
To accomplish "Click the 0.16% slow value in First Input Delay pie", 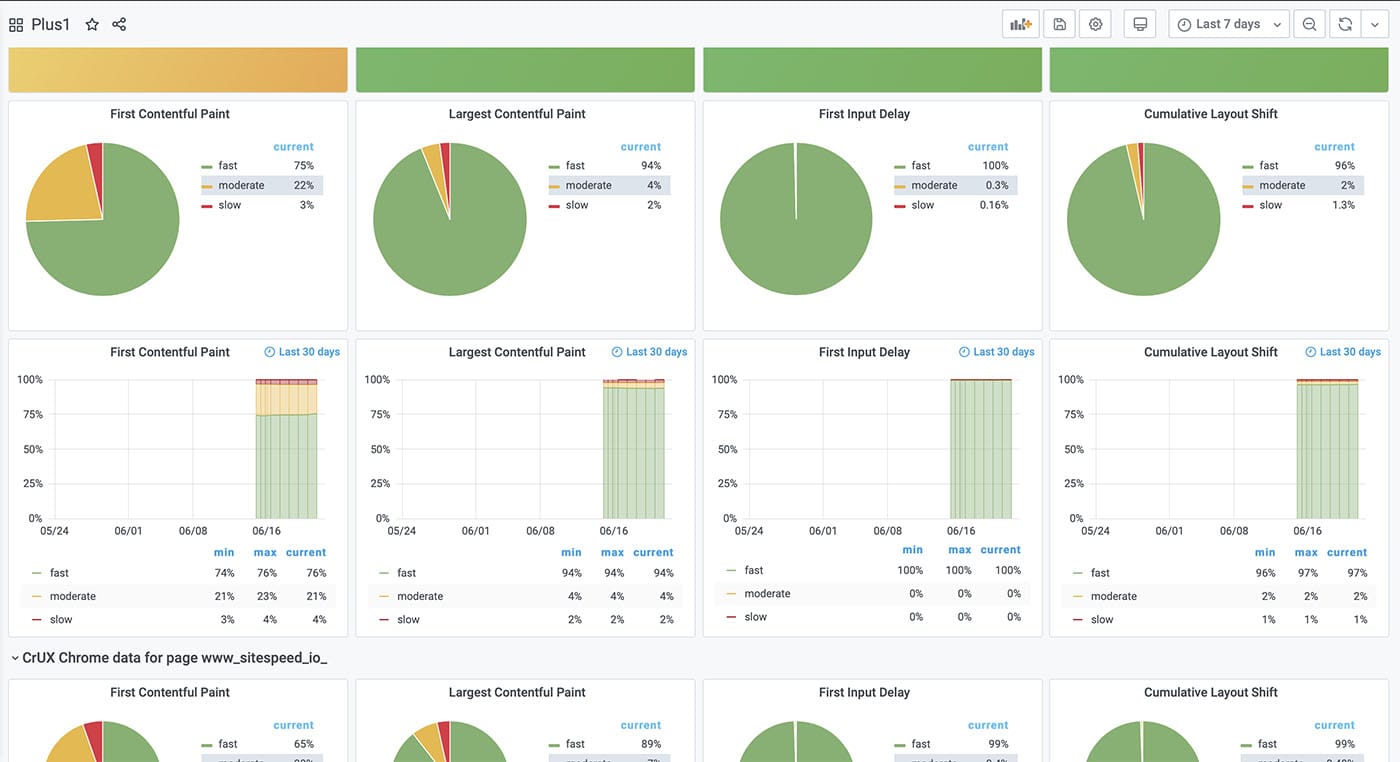I will (994, 205).
